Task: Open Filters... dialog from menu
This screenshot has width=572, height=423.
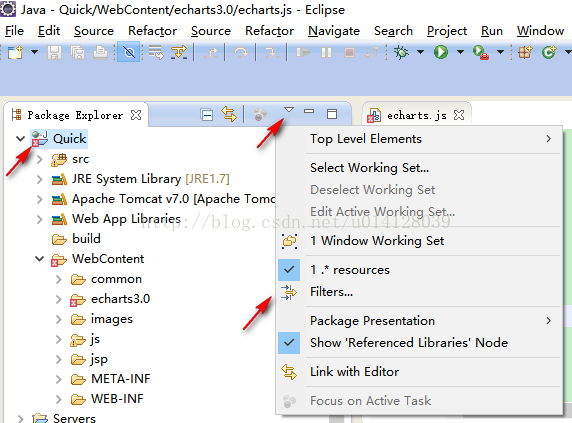Action: click(x=419, y=292)
